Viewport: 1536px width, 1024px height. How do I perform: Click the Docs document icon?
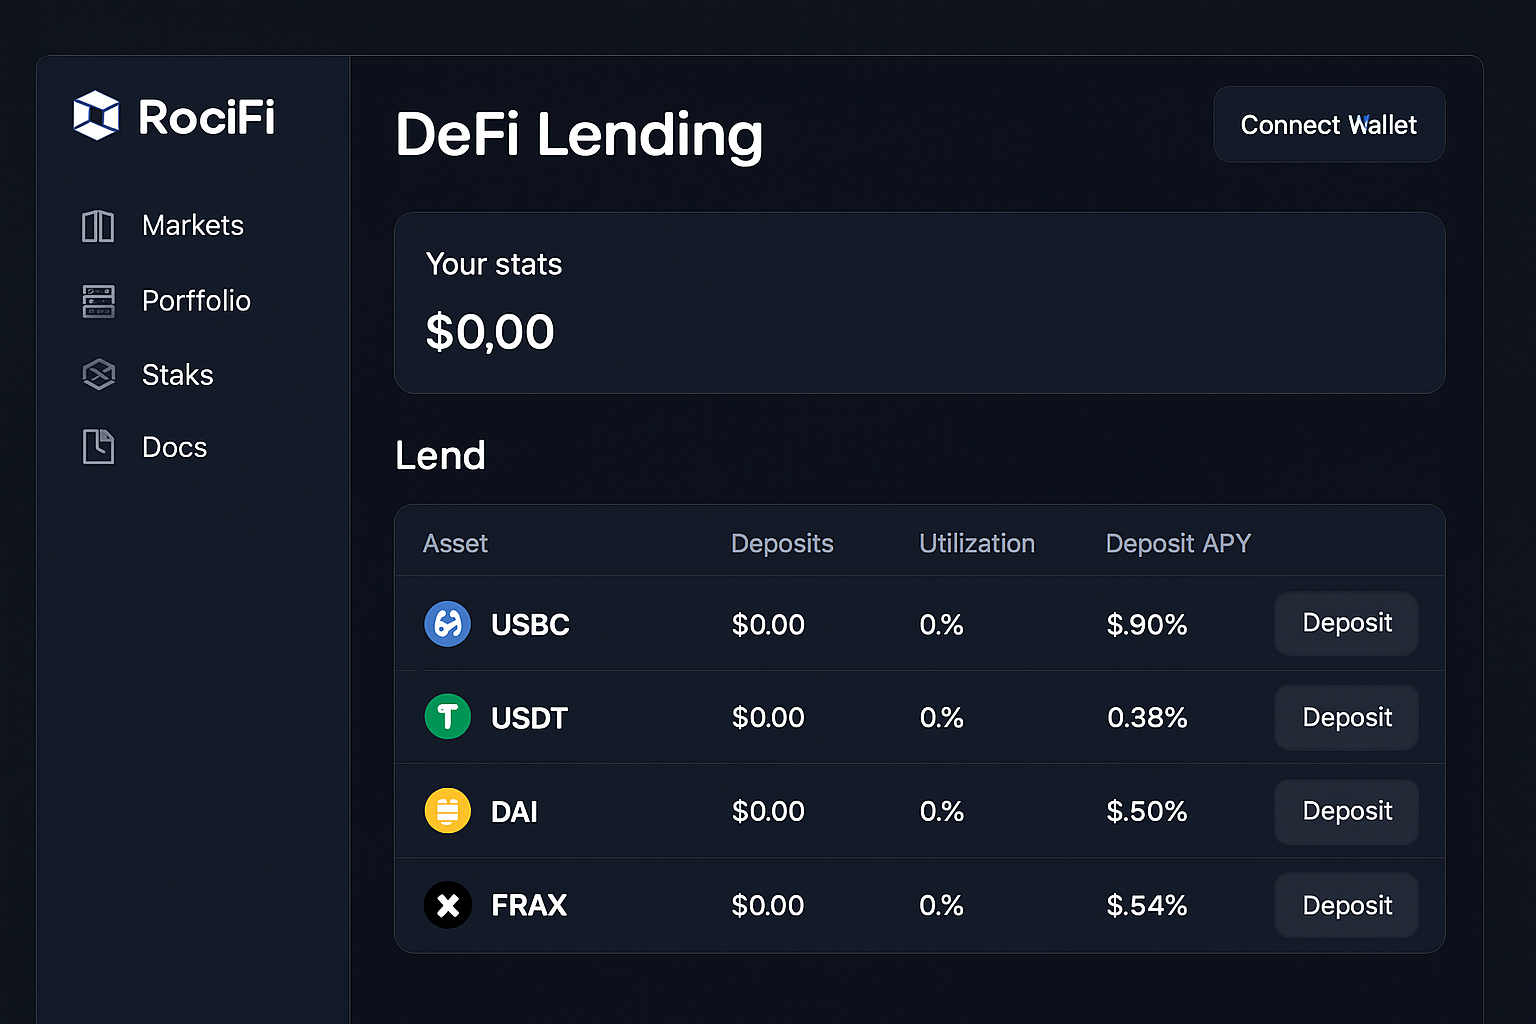[98, 447]
